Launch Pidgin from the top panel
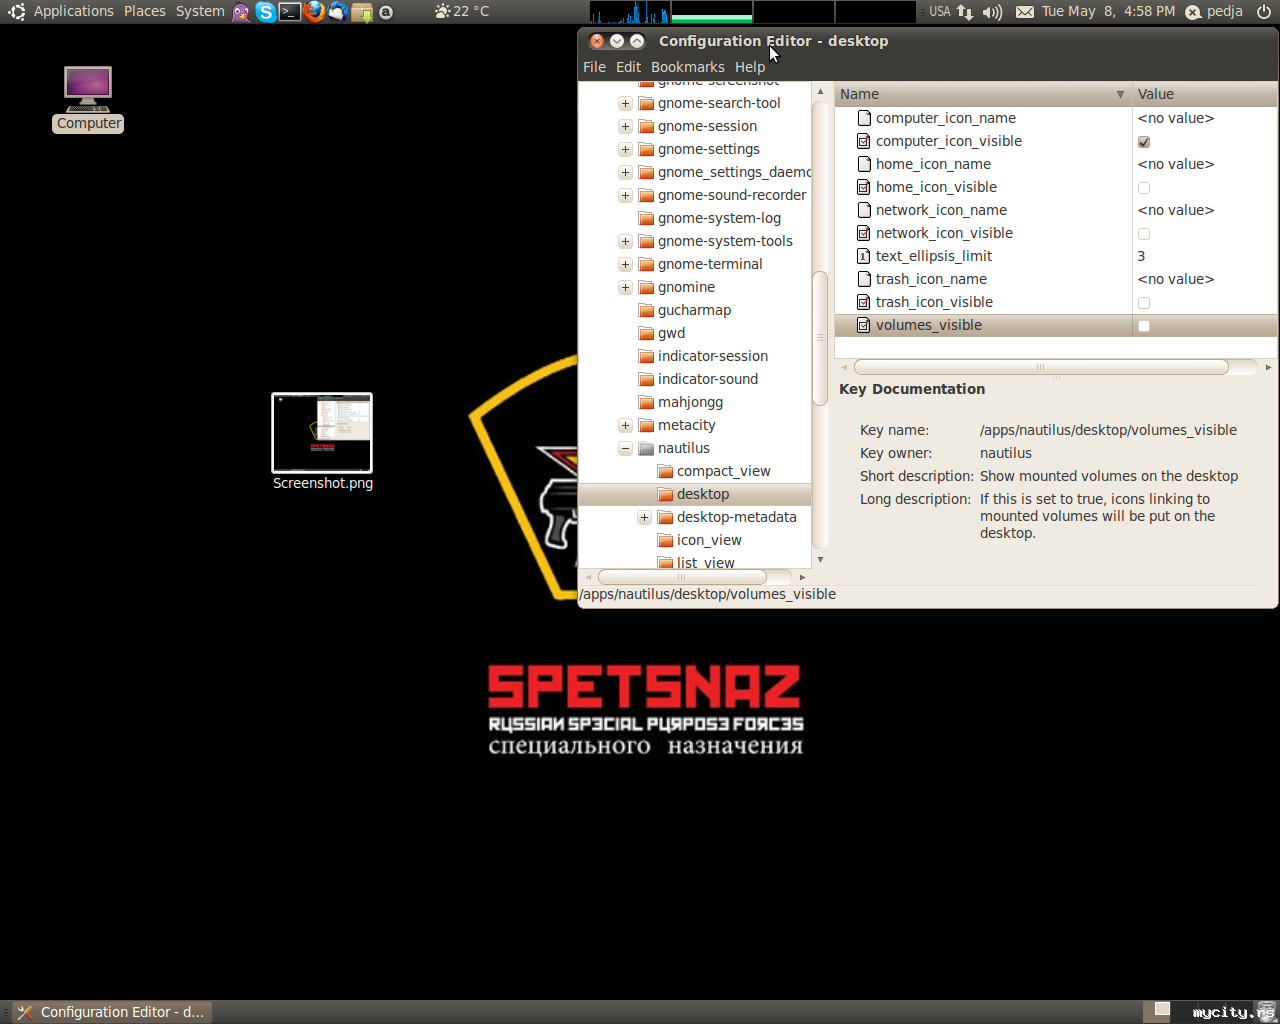The image size is (1280, 1024). click(x=241, y=12)
